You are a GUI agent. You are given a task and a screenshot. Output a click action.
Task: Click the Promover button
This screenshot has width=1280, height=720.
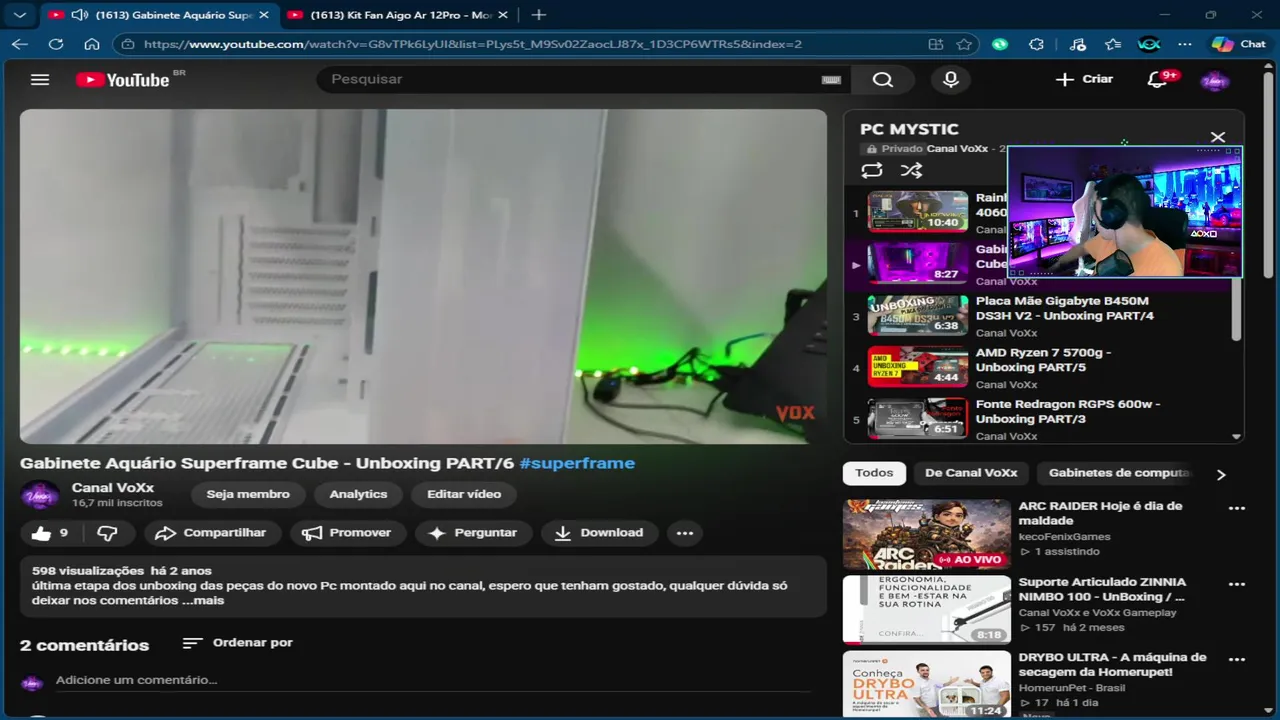point(348,533)
